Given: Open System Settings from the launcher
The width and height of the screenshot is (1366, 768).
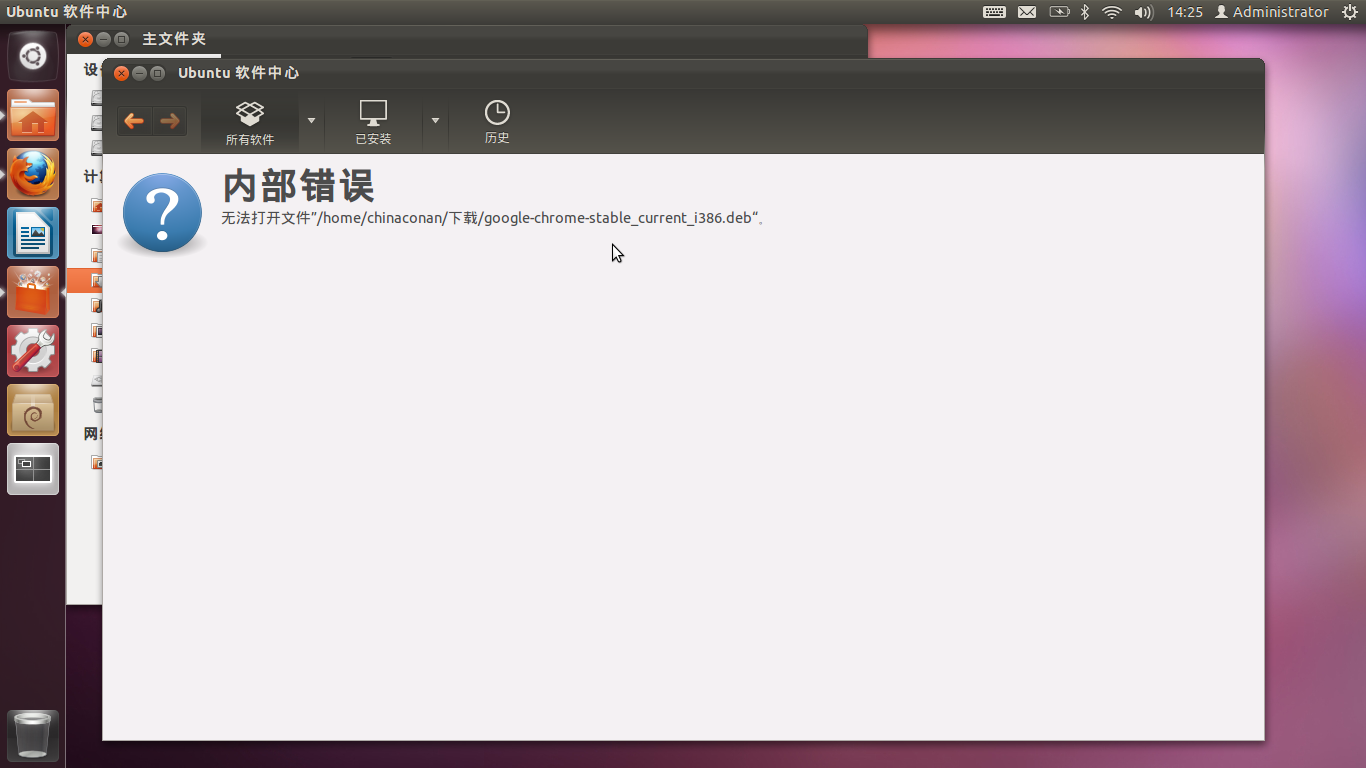Looking at the screenshot, I should tap(33, 351).
